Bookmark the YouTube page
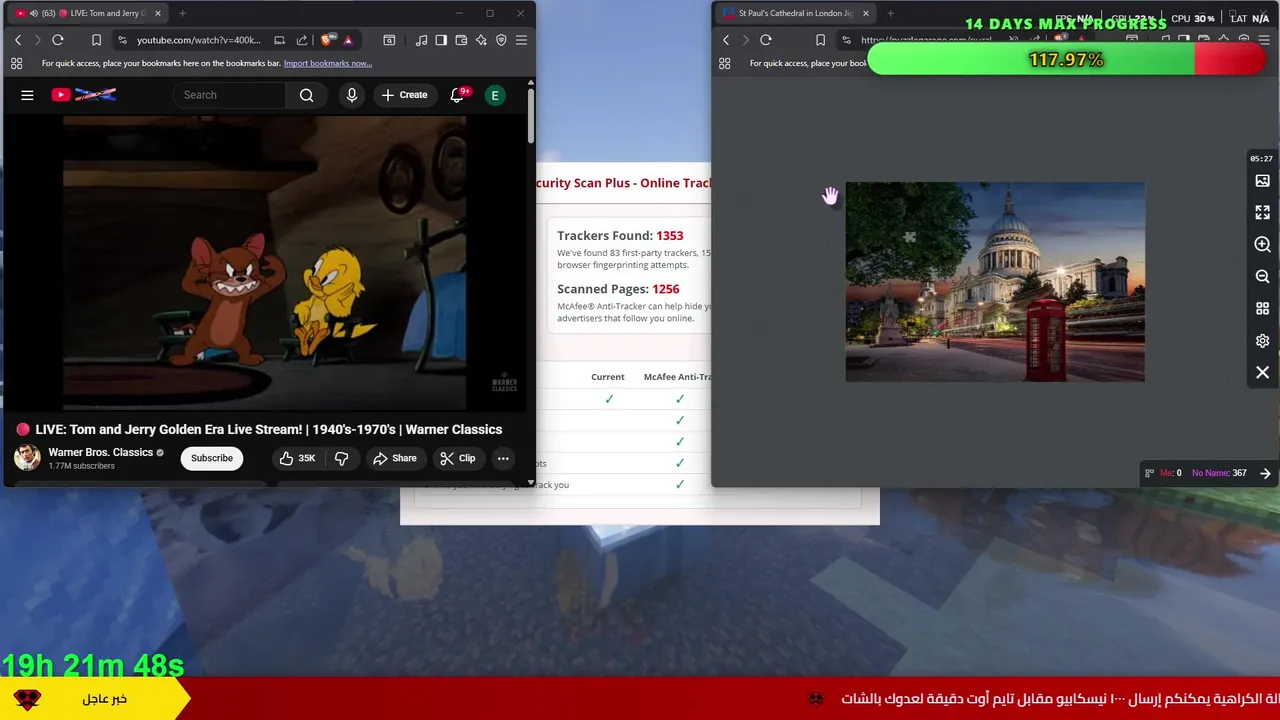This screenshot has height=720, width=1280. click(x=96, y=40)
